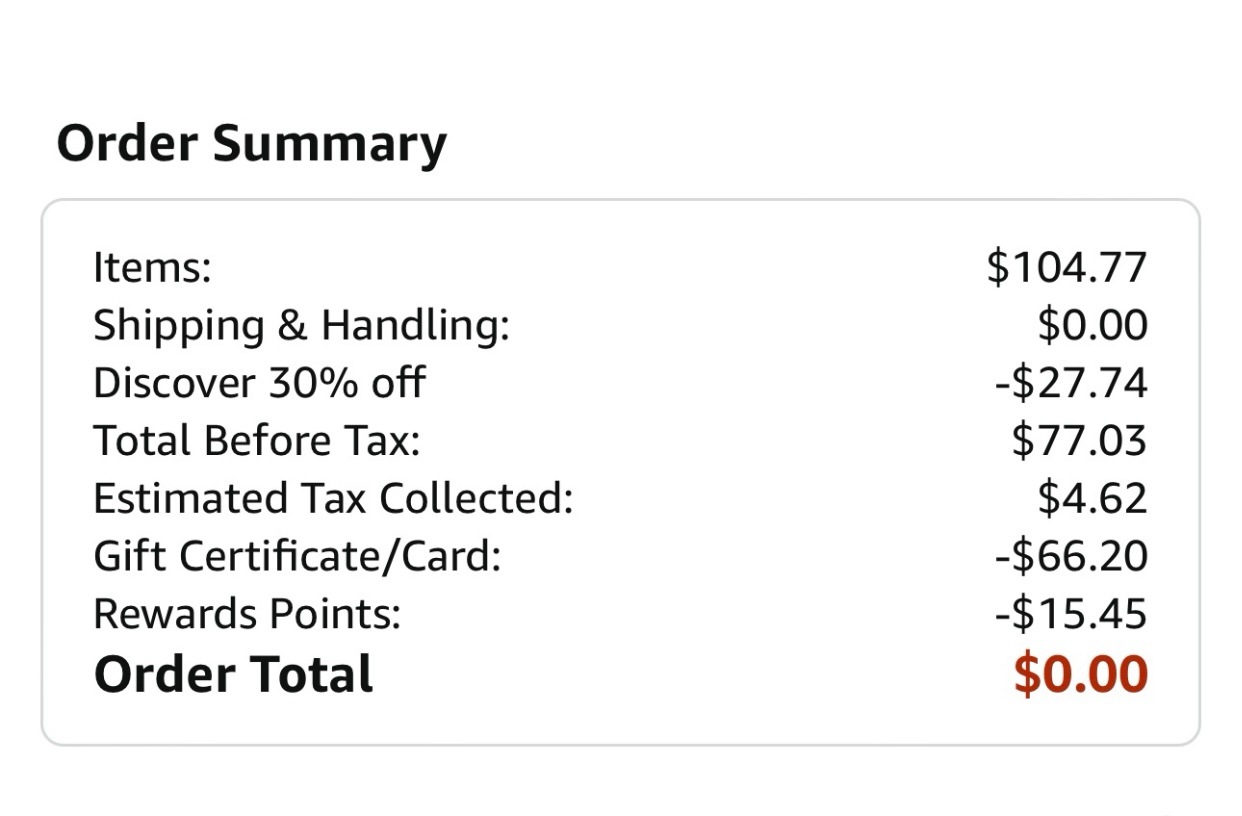Image resolution: width=1242 pixels, height=816 pixels.
Task: Click the red $0.00 order total
Action: 1081,674
